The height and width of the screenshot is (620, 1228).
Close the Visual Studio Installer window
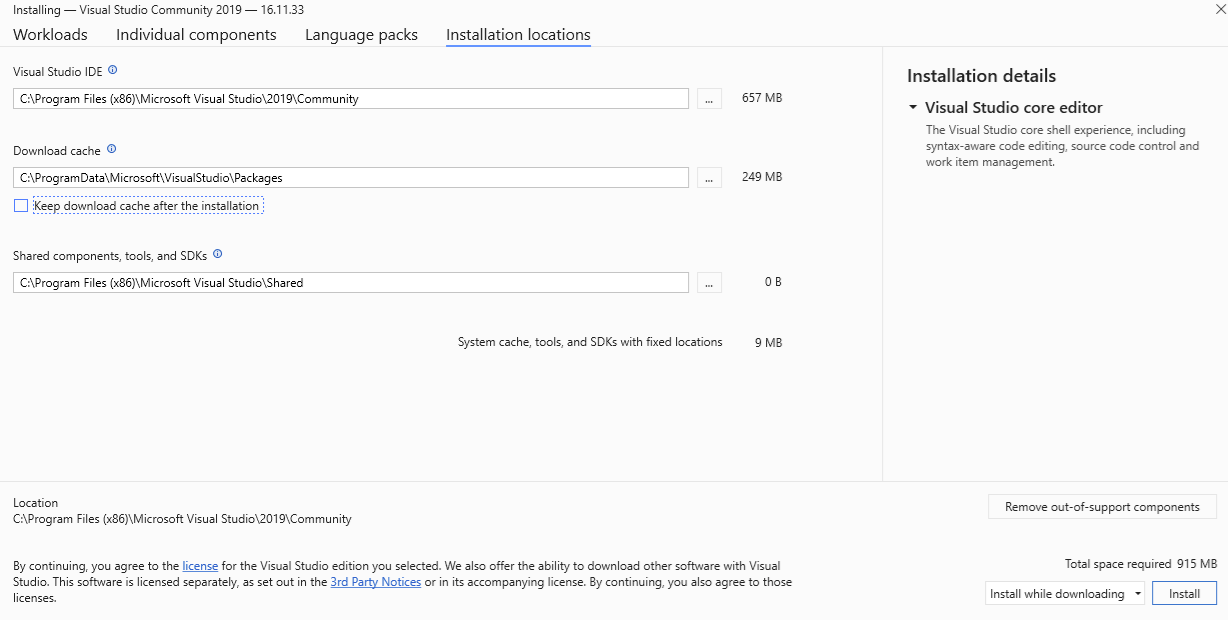(x=1219, y=8)
